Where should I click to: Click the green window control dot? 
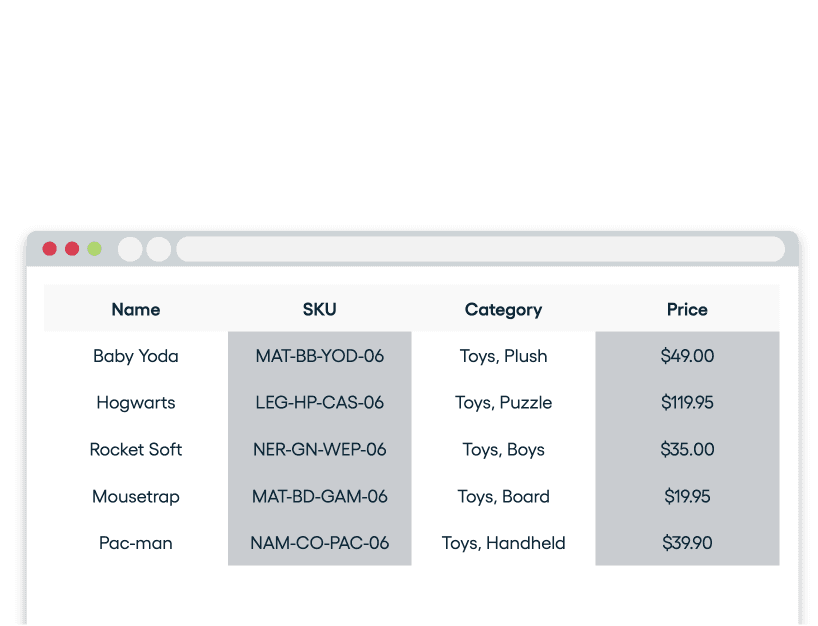click(x=94, y=249)
